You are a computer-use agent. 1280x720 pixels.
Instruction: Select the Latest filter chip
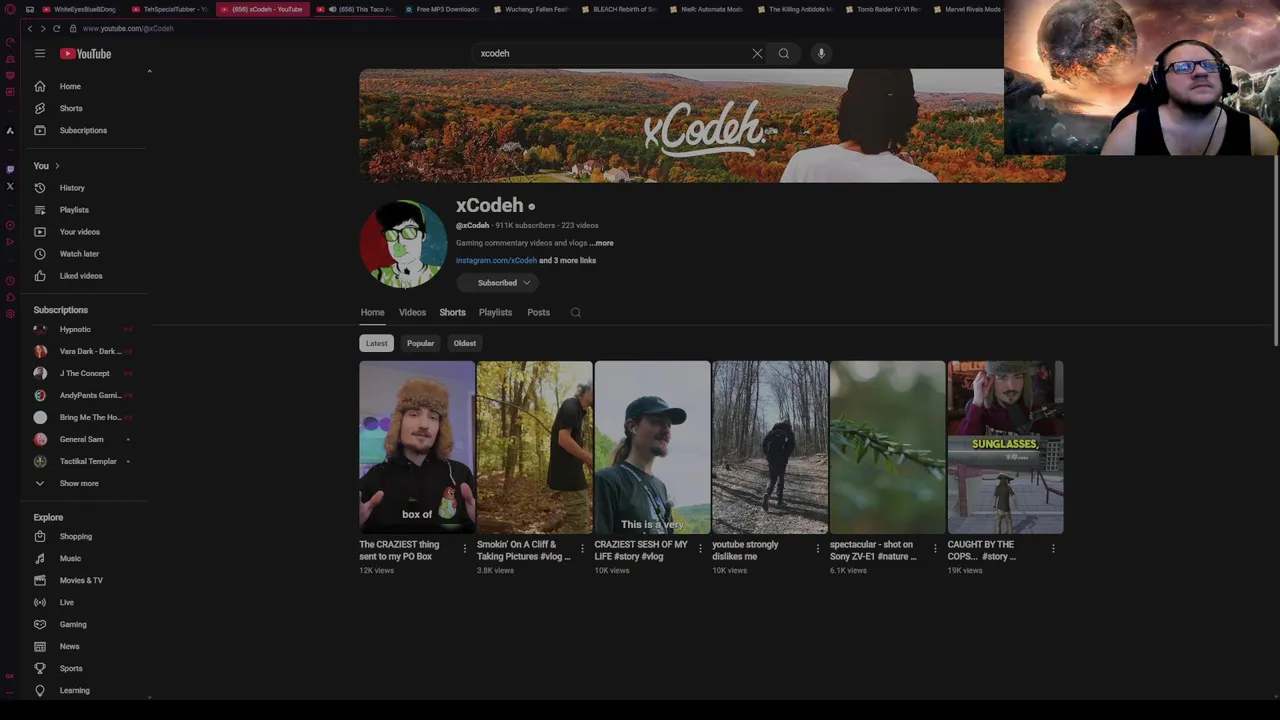pos(376,343)
